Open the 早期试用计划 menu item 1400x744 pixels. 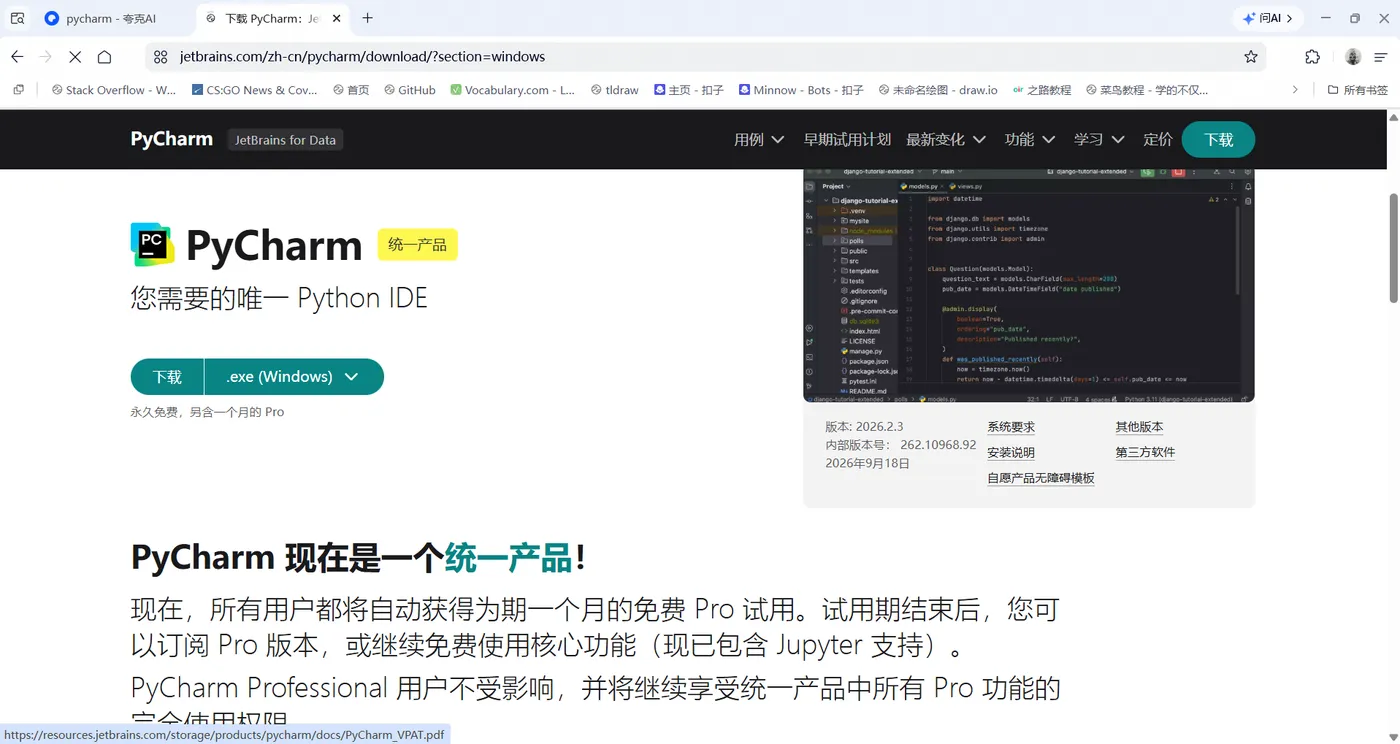[847, 140]
